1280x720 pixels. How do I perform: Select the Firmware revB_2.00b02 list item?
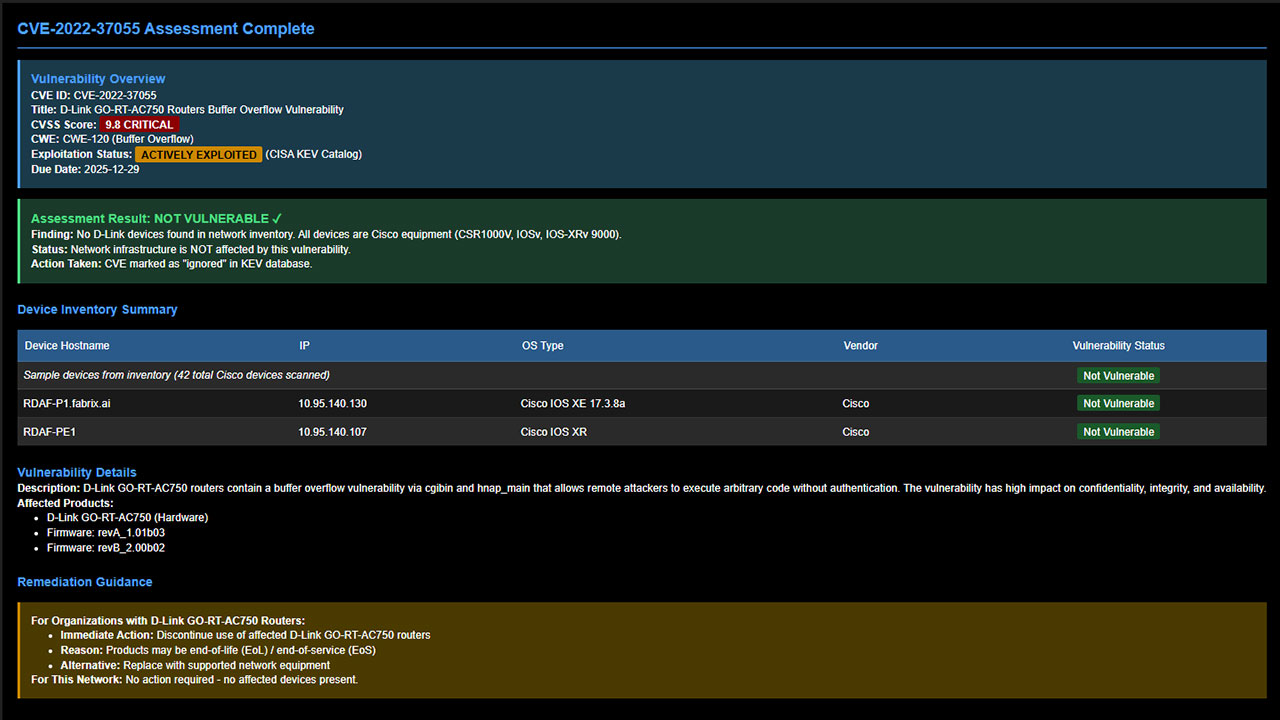pyautogui.click(x=106, y=548)
